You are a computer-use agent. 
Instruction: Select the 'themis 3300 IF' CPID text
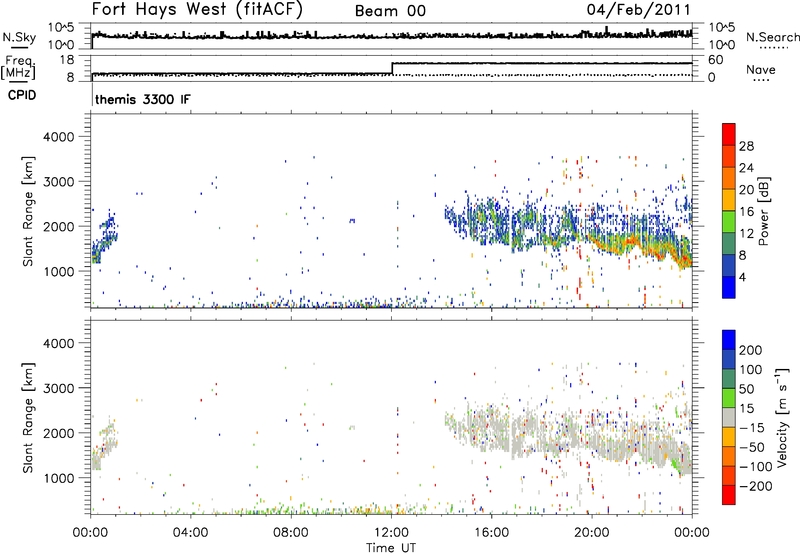143,99
